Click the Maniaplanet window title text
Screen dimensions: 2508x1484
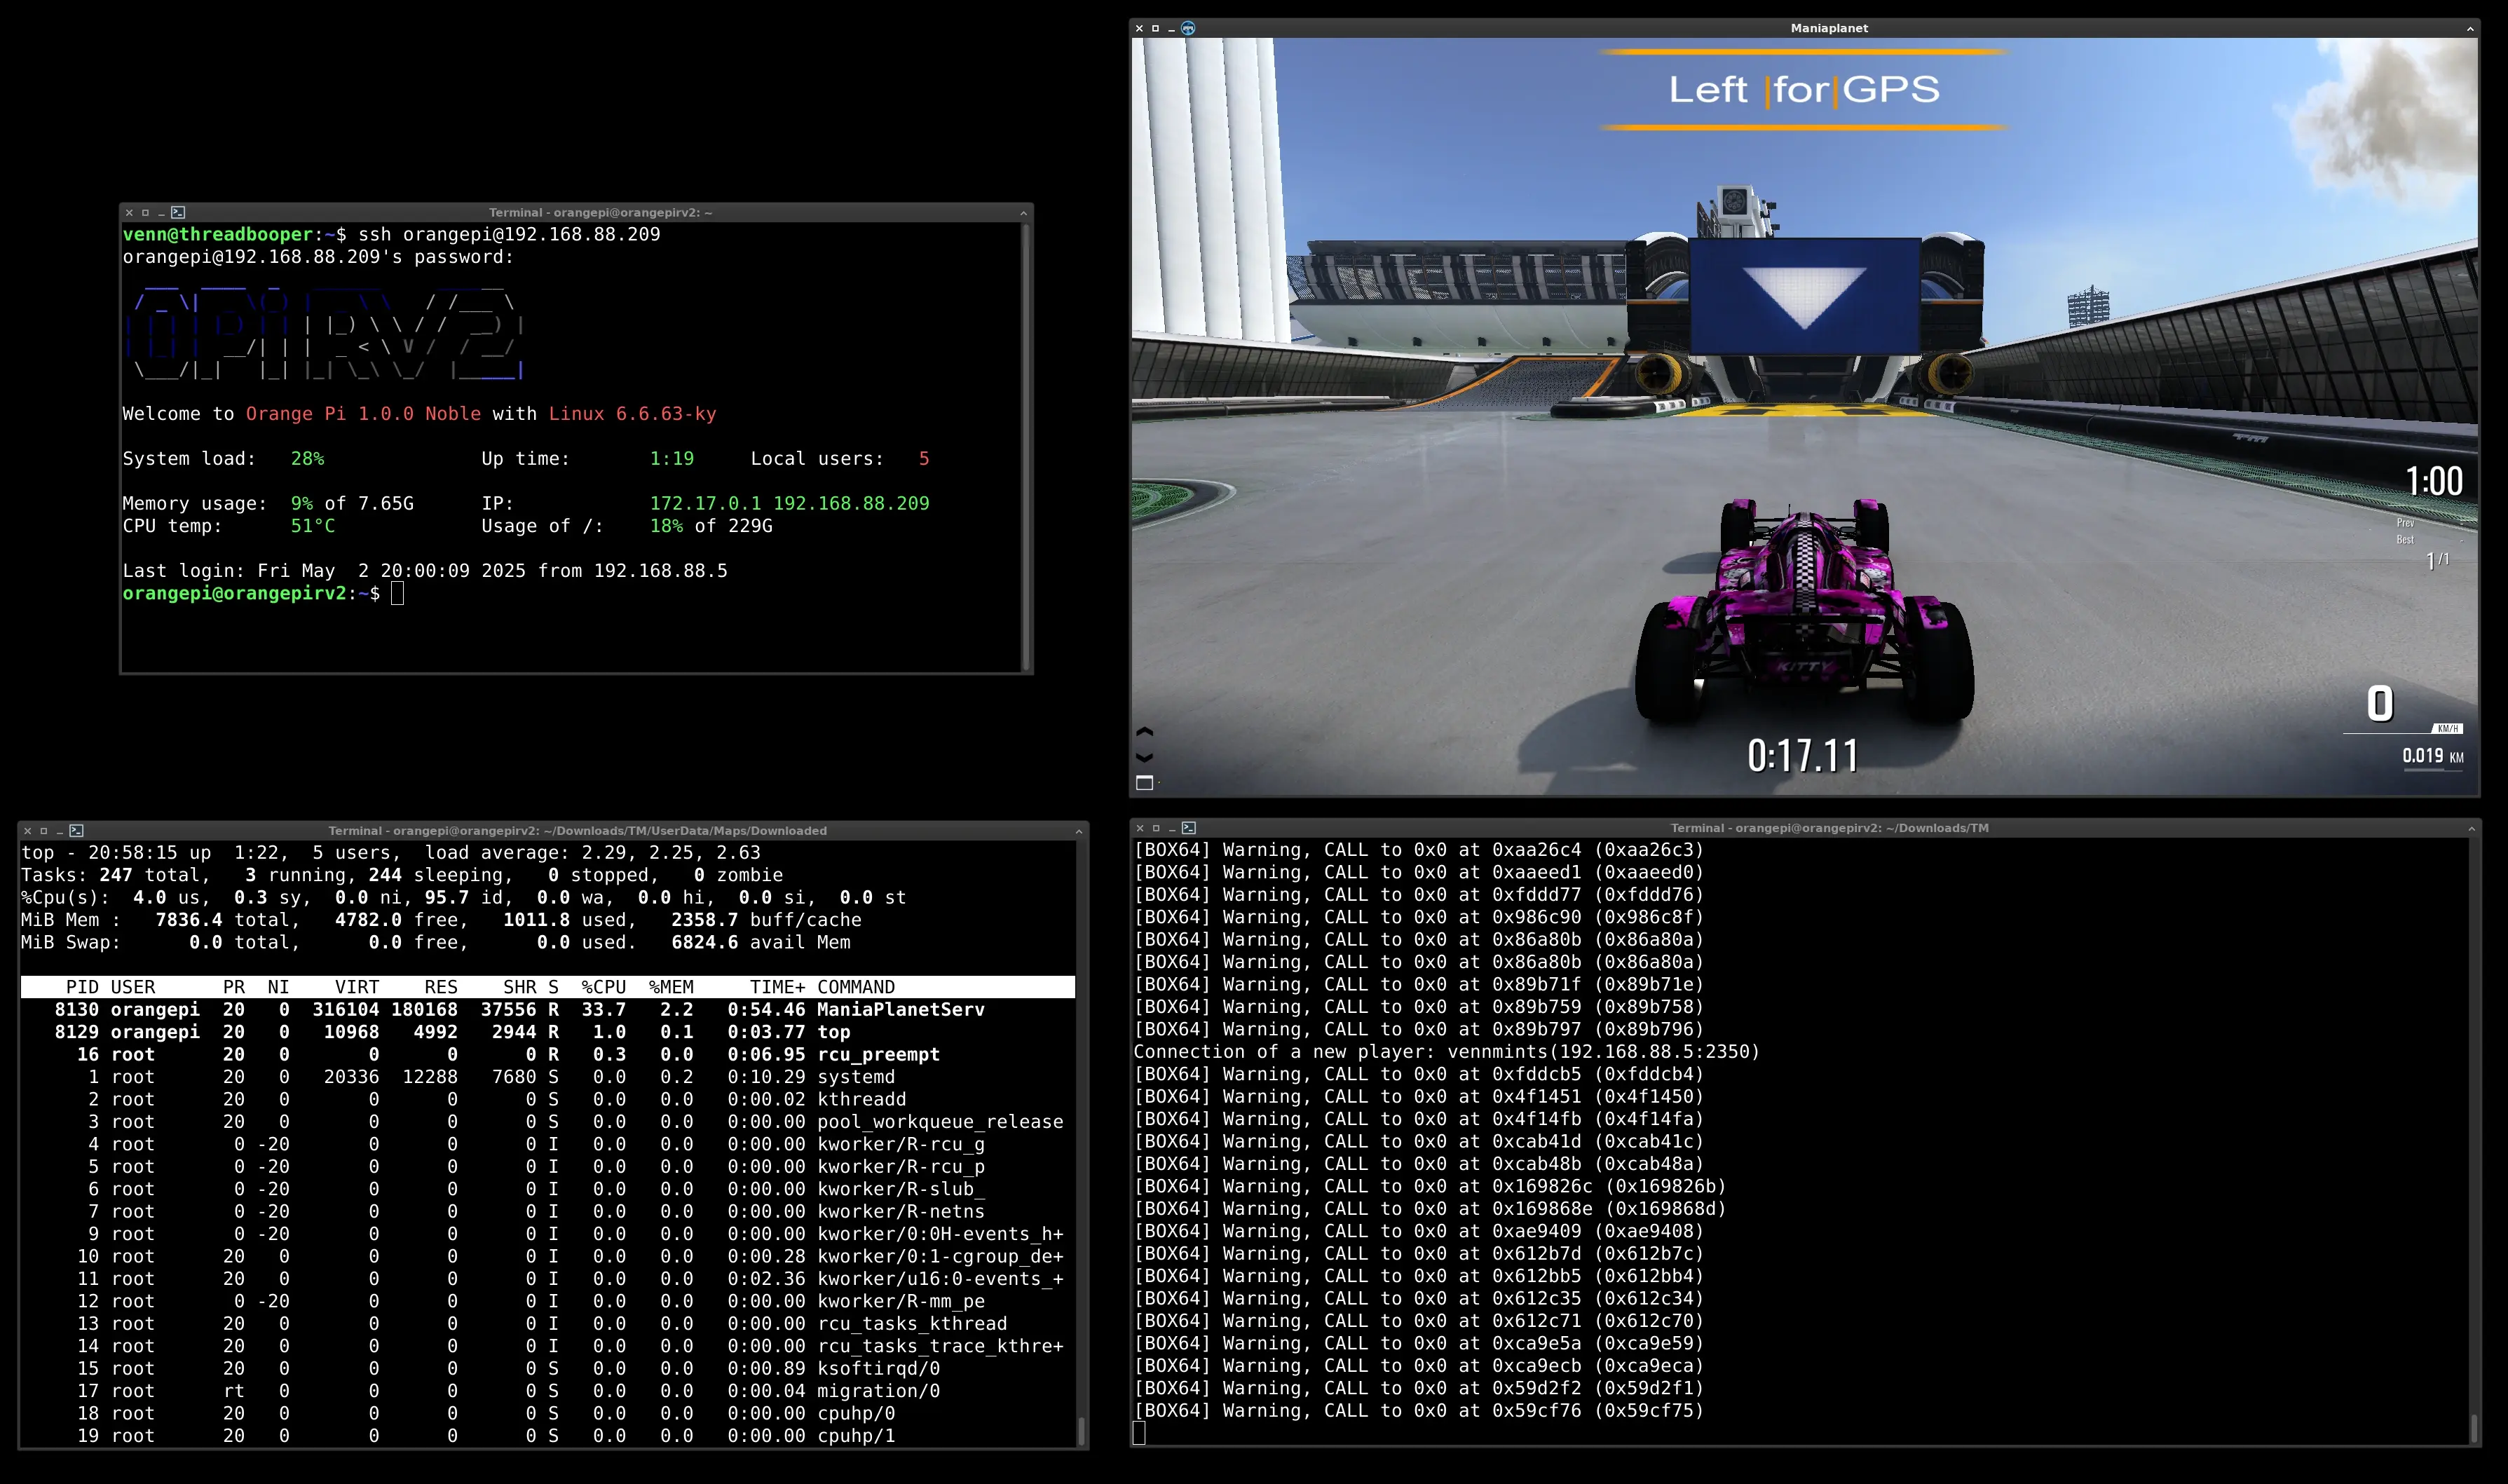tap(1829, 28)
